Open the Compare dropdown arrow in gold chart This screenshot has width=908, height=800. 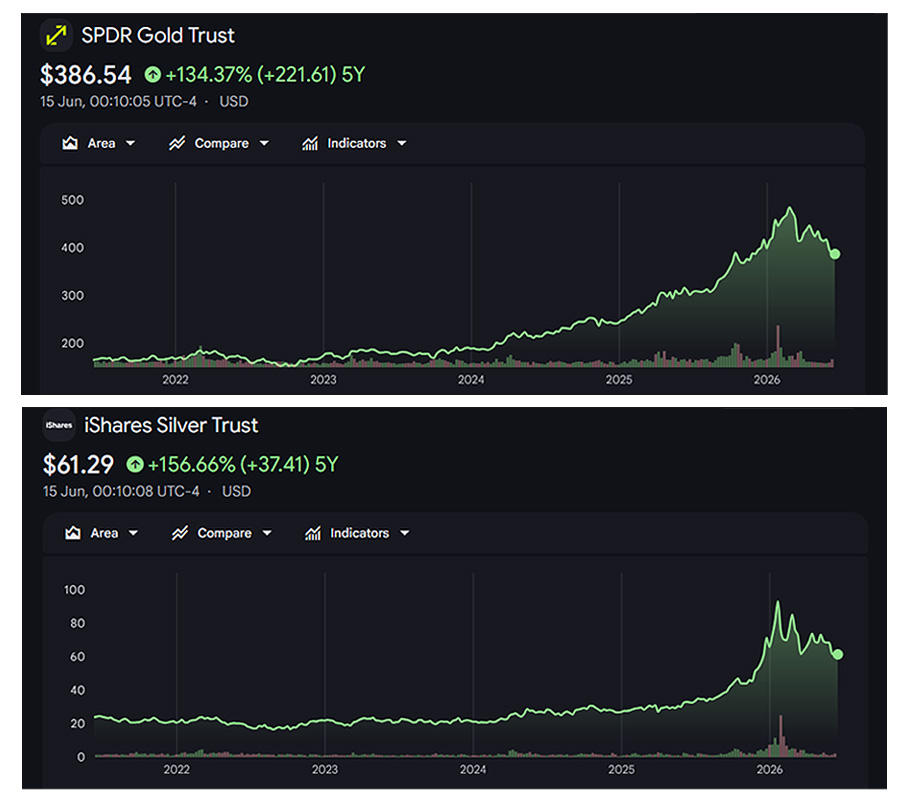click(264, 143)
